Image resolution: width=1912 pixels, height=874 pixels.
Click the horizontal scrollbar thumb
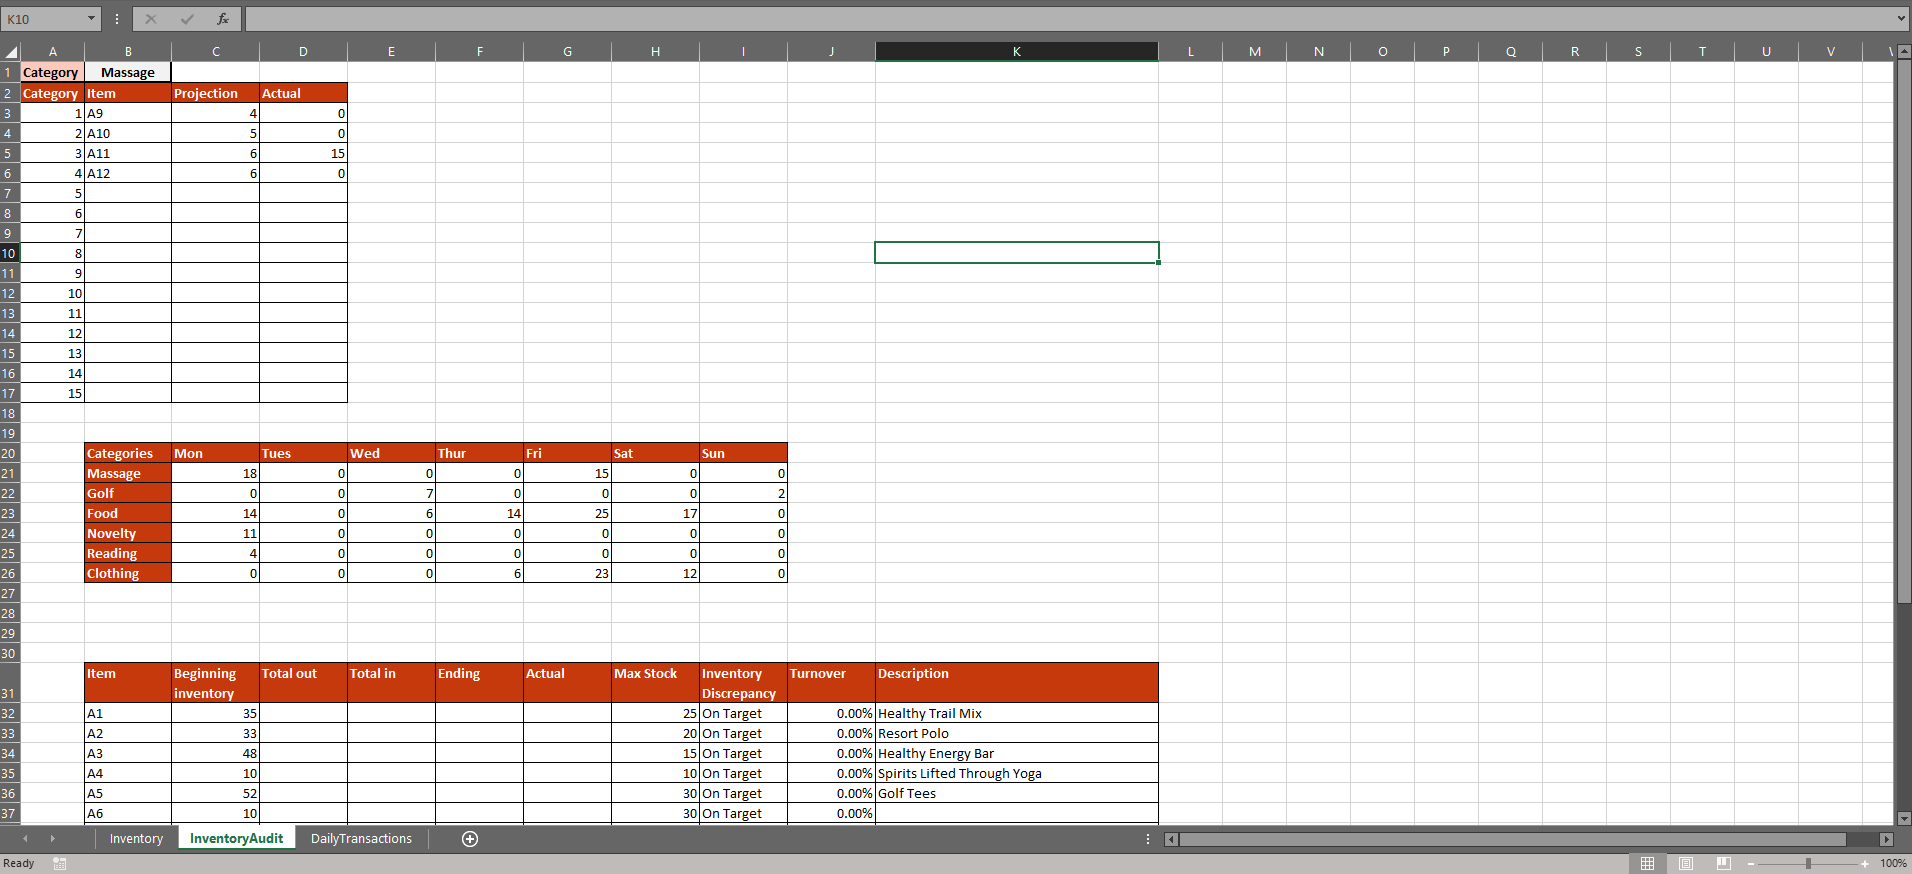point(1512,839)
